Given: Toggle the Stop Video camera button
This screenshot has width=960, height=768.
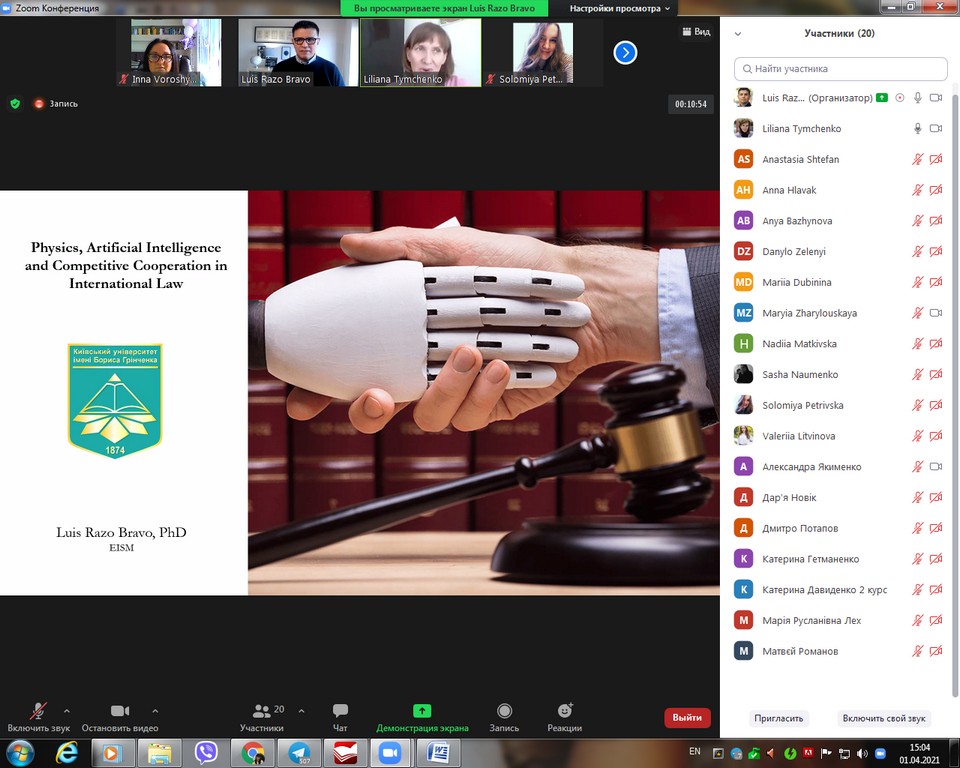Looking at the screenshot, I should (x=120, y=711).
